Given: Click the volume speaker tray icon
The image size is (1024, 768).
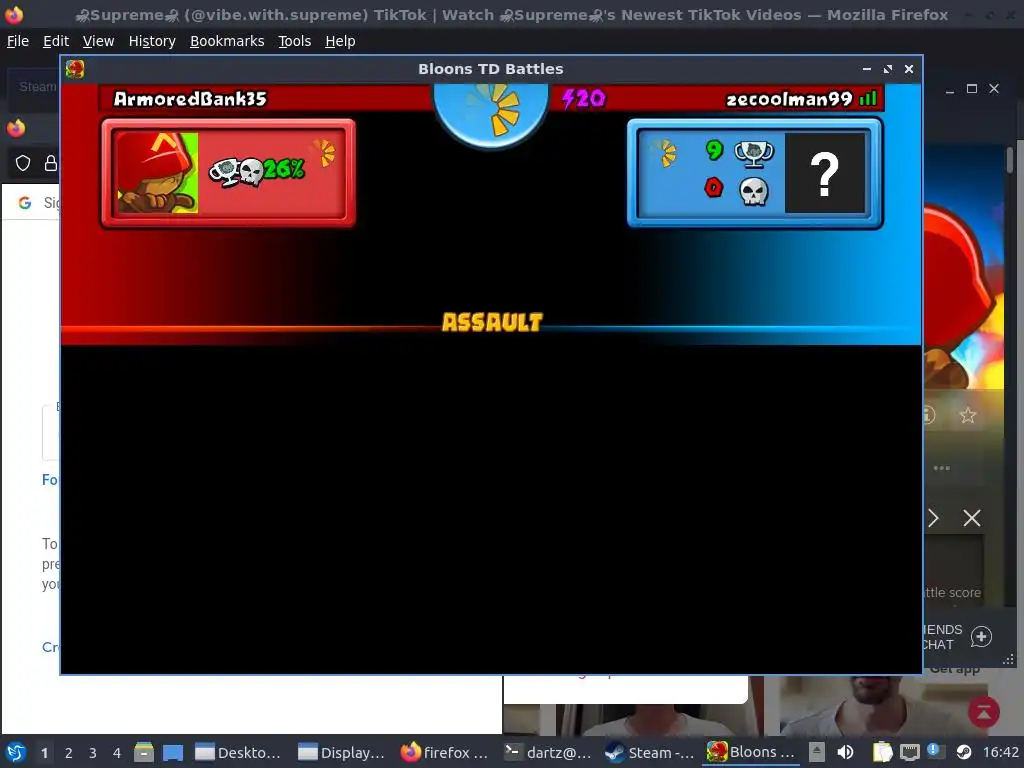Looking at the screenshot, I should click(x=846, y=752).
